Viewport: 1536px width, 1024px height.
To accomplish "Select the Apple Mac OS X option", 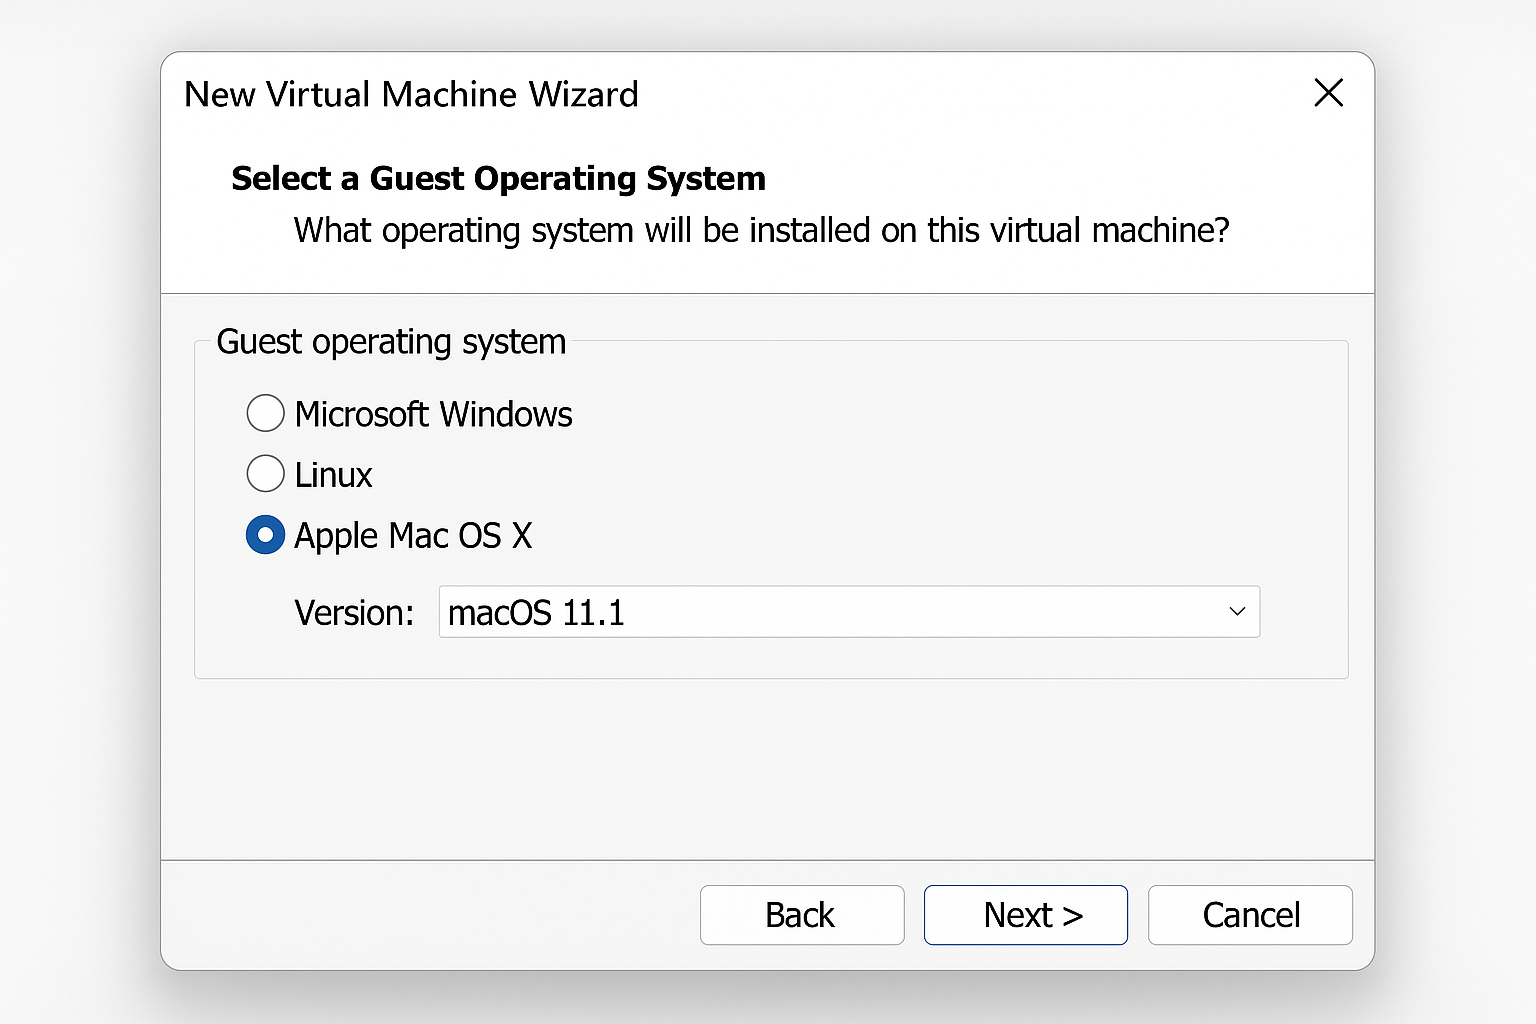I will point(265,535).
